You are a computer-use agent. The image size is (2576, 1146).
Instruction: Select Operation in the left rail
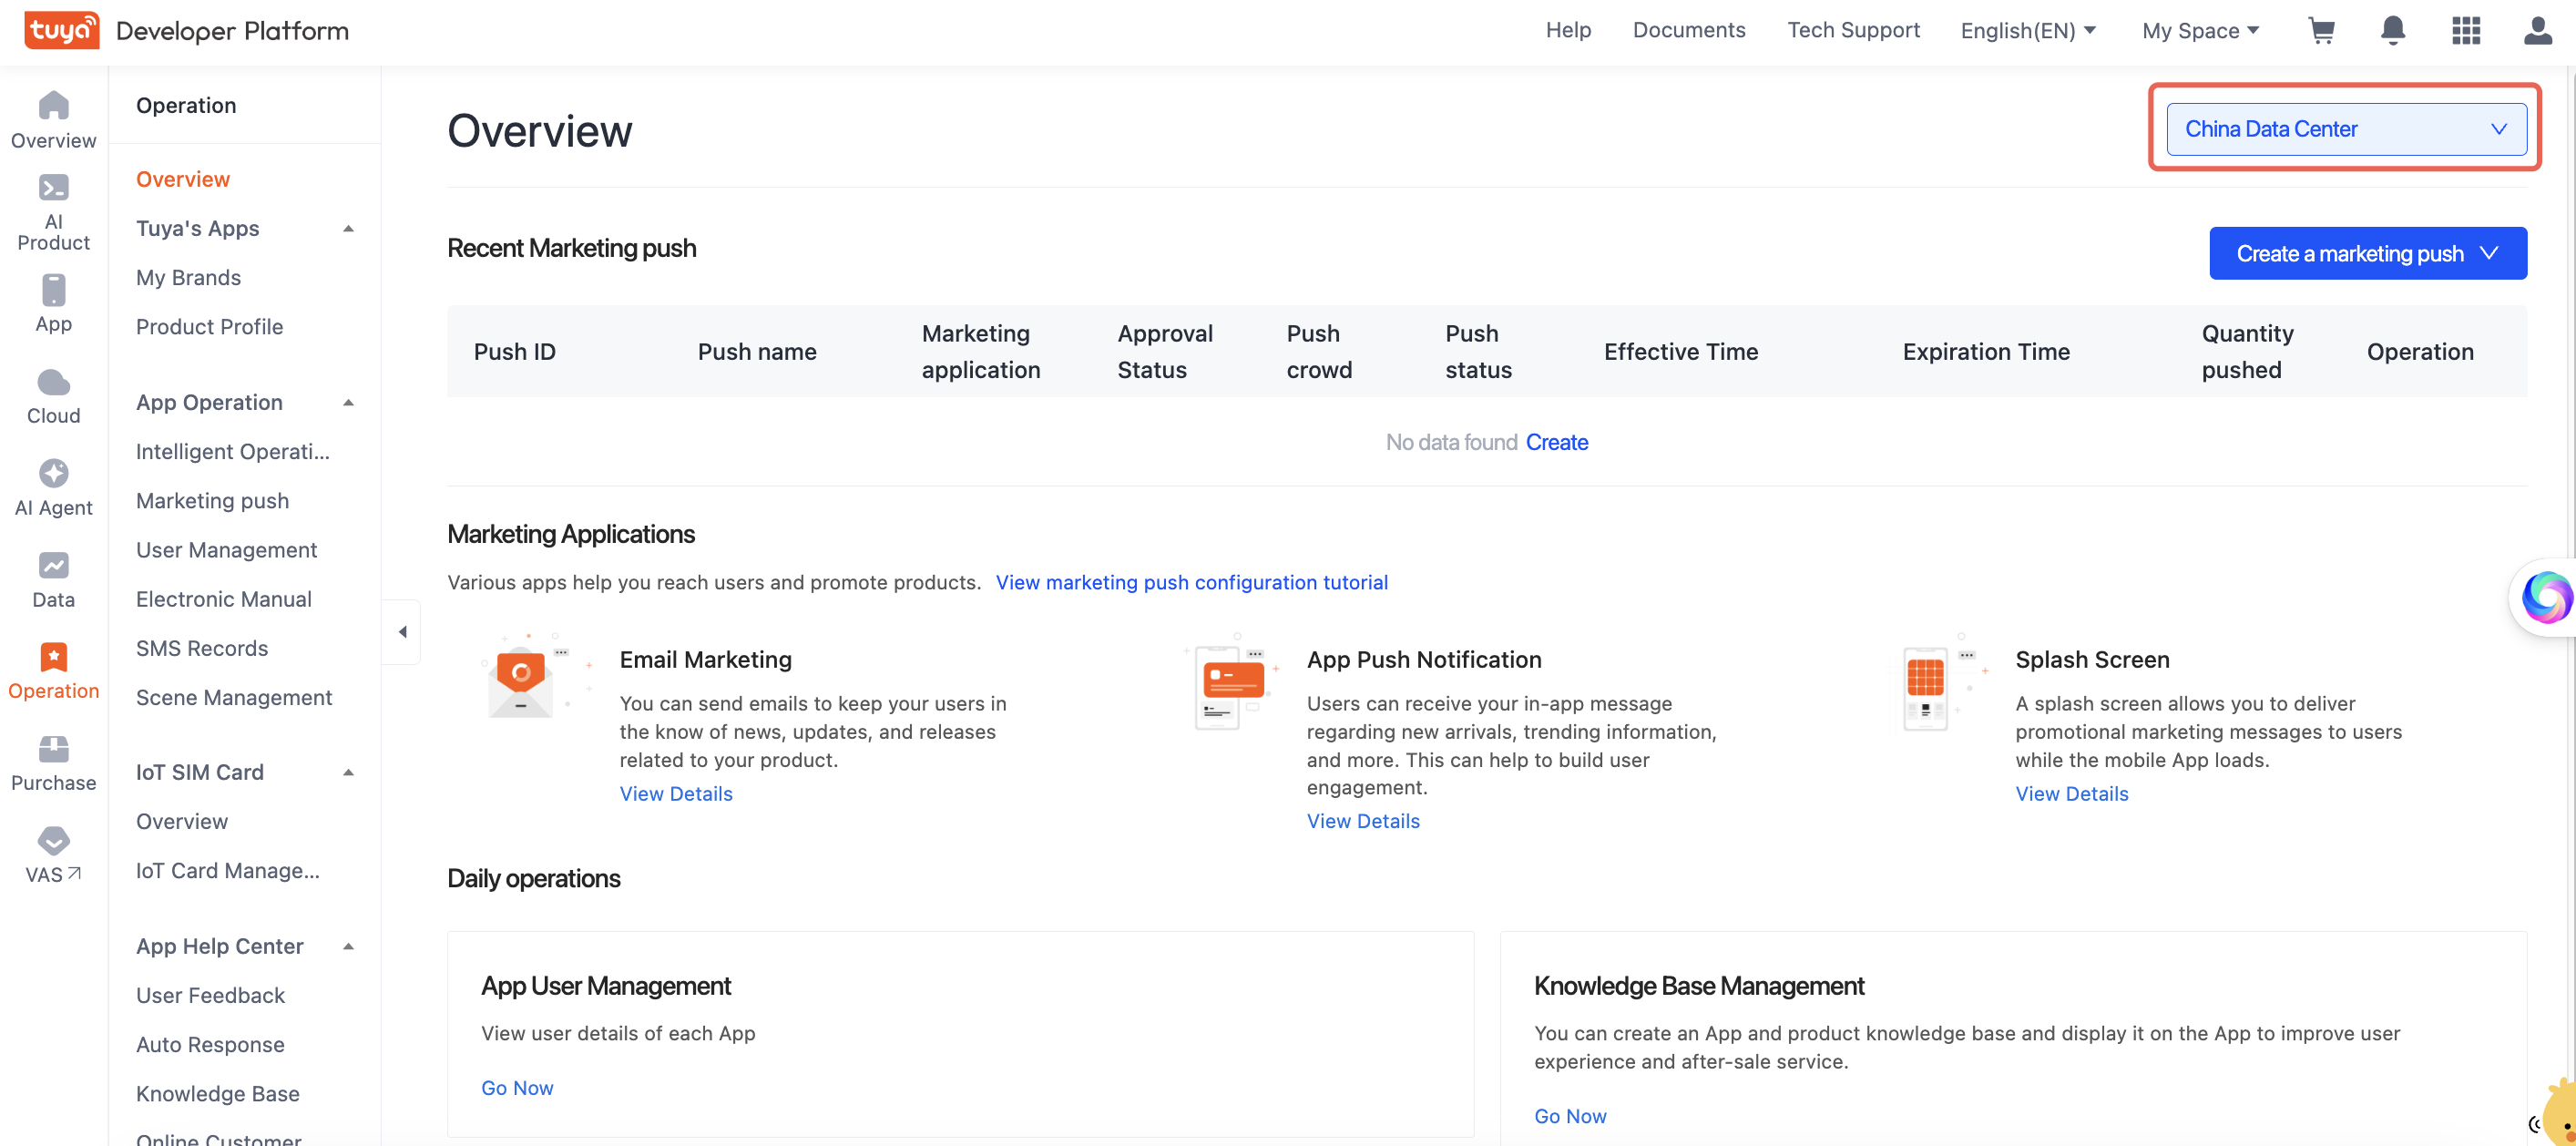(x=54, y=671)
